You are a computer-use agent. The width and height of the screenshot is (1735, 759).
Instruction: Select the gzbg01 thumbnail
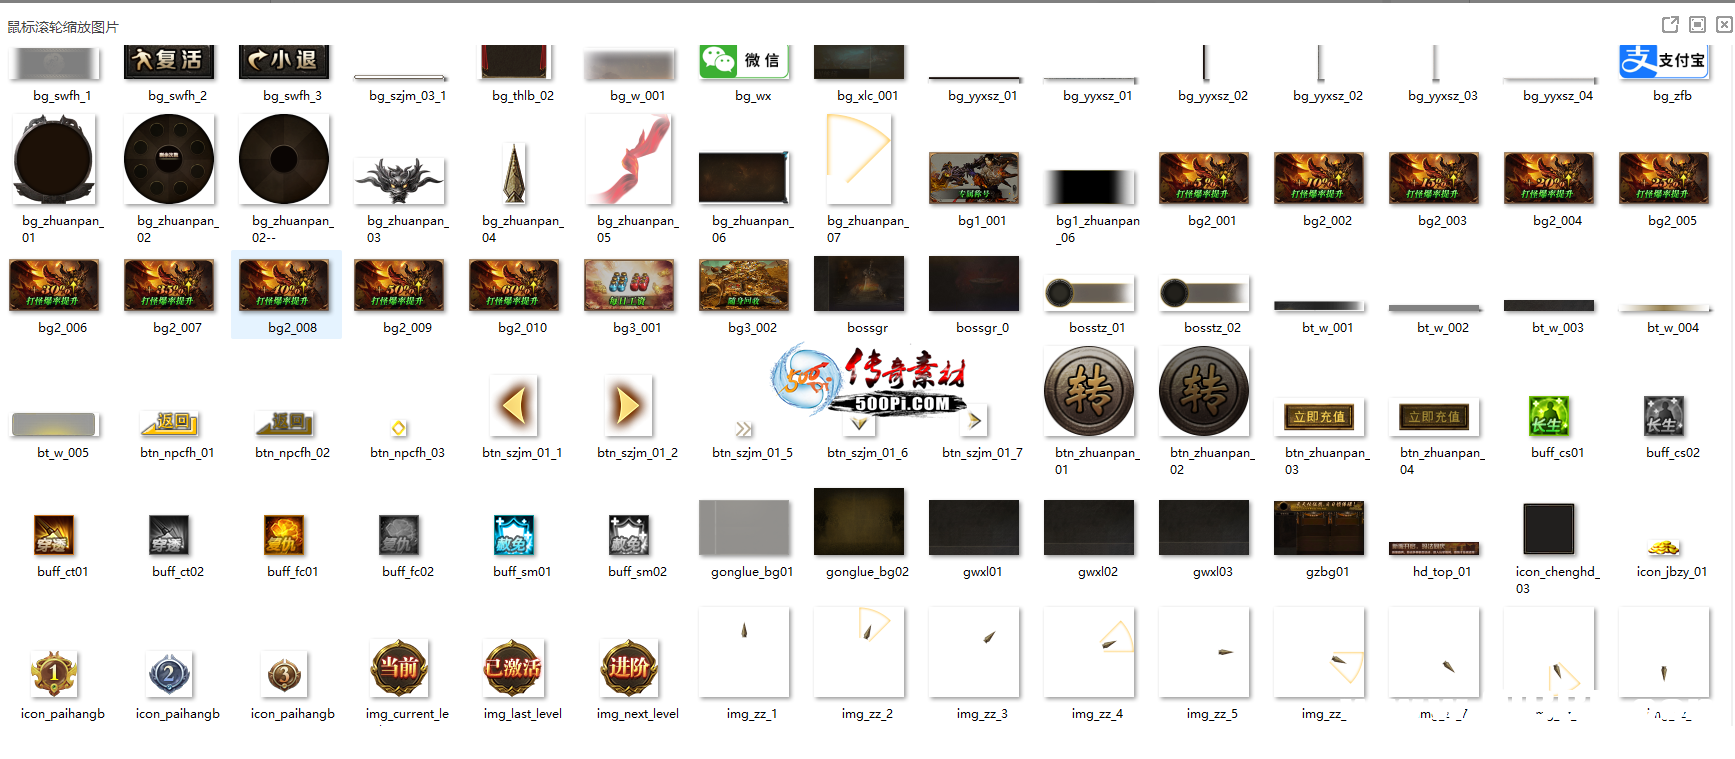point(1319,527)
